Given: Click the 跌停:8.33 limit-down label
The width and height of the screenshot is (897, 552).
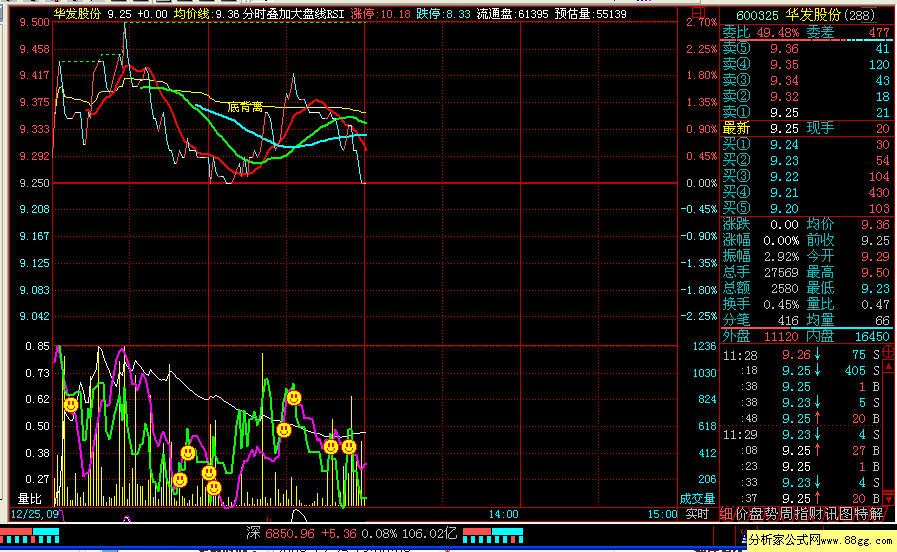Looking at the screenshot, I should point(443,14).
